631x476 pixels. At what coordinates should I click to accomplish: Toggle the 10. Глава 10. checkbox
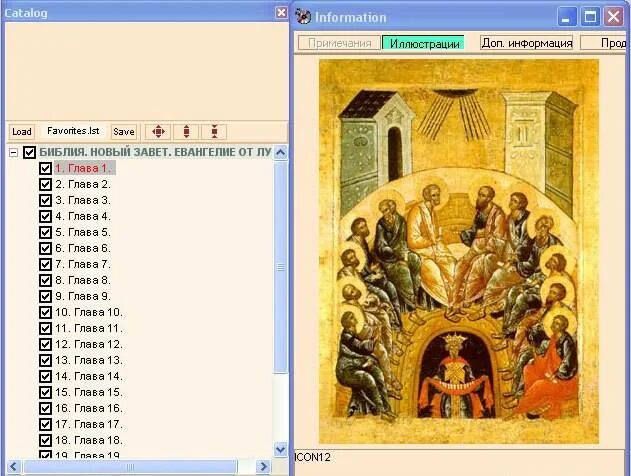click(45, 312)
